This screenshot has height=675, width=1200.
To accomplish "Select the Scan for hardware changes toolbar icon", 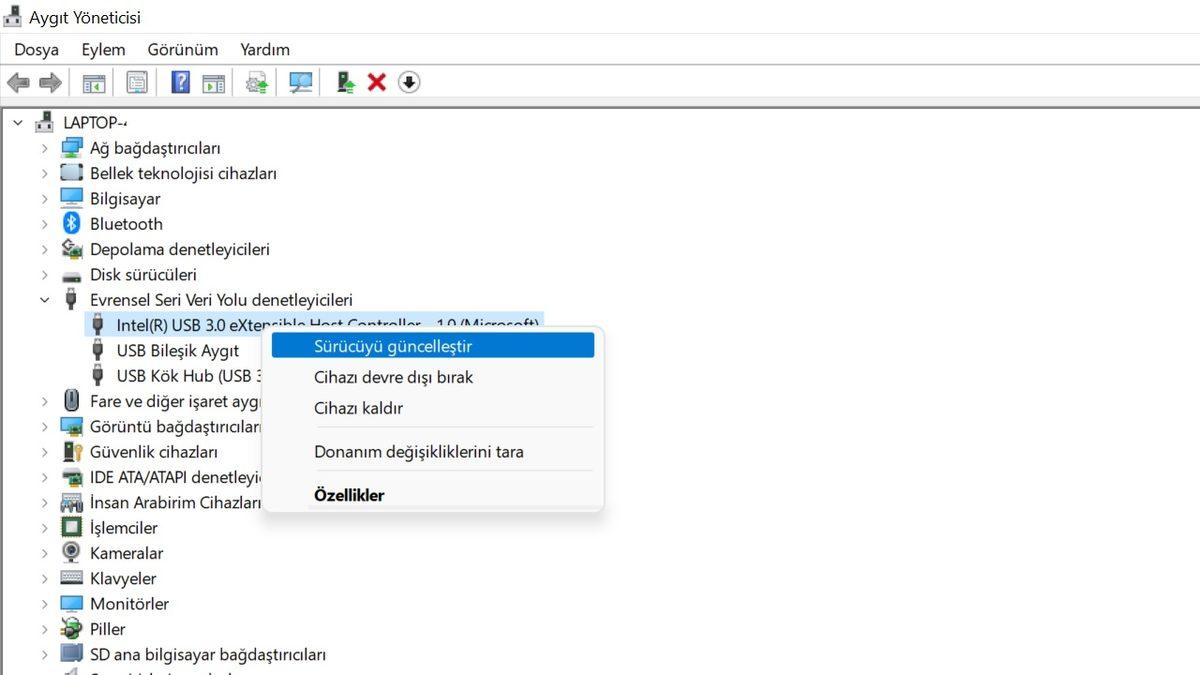I will tap(299, 82).
